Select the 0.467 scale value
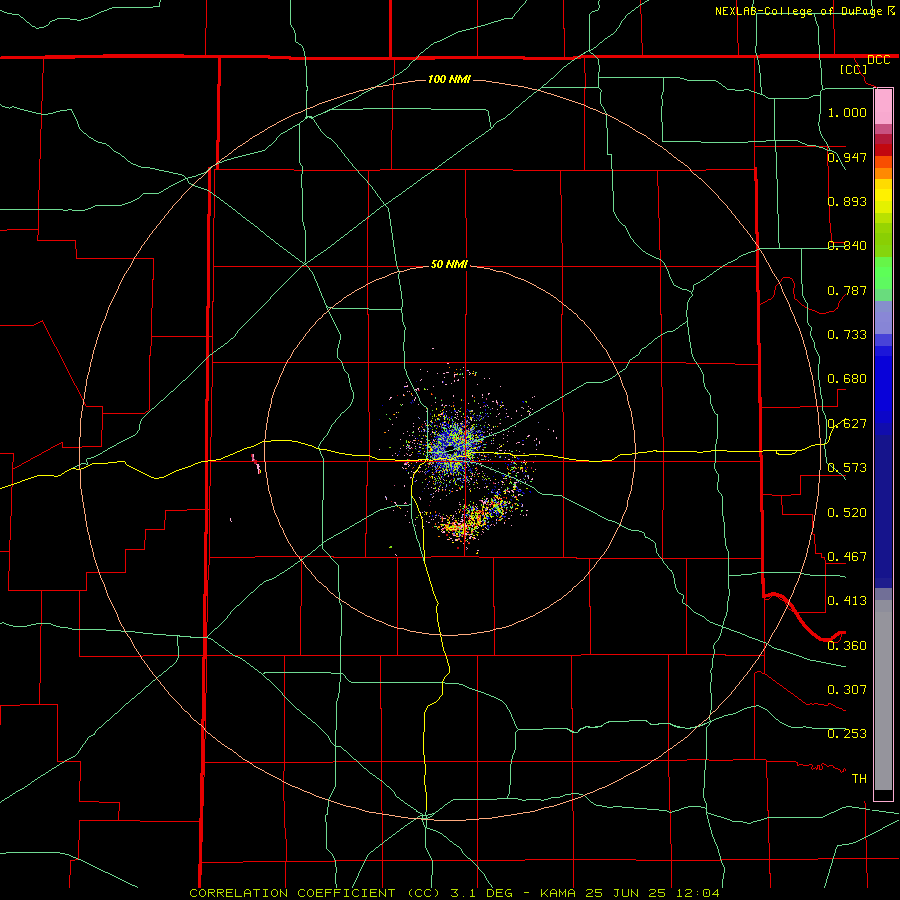 847,556
